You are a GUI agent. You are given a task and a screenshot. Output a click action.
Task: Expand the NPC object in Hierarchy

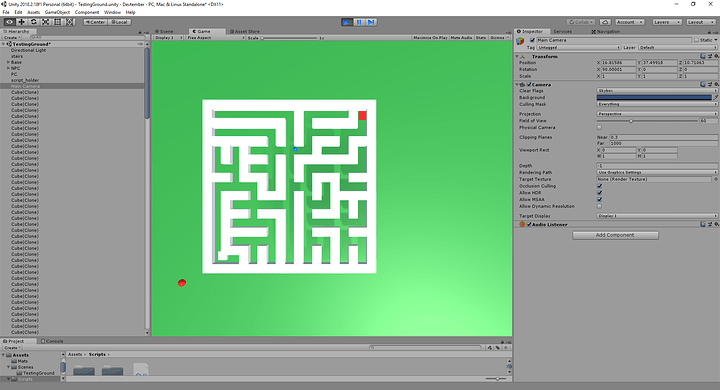coord(8,68)
